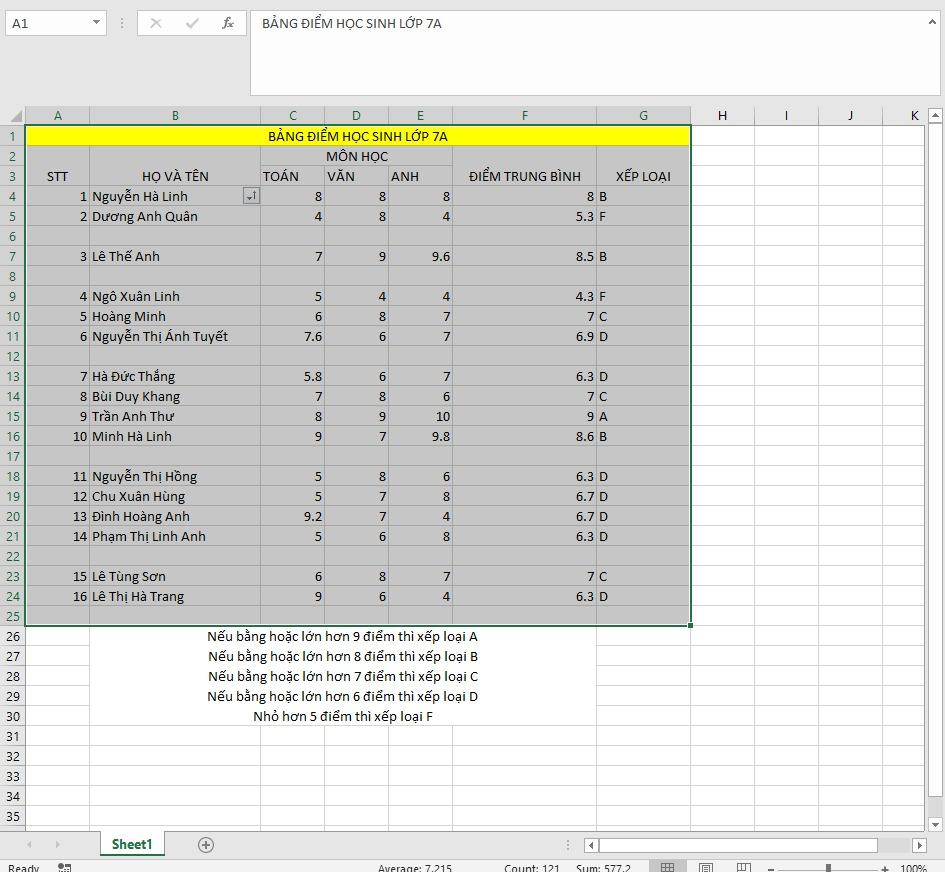The image size is (945, 872).
Task: Click the sheet navigation left arrow near the tabs
Action: click(x=30, y=844)
